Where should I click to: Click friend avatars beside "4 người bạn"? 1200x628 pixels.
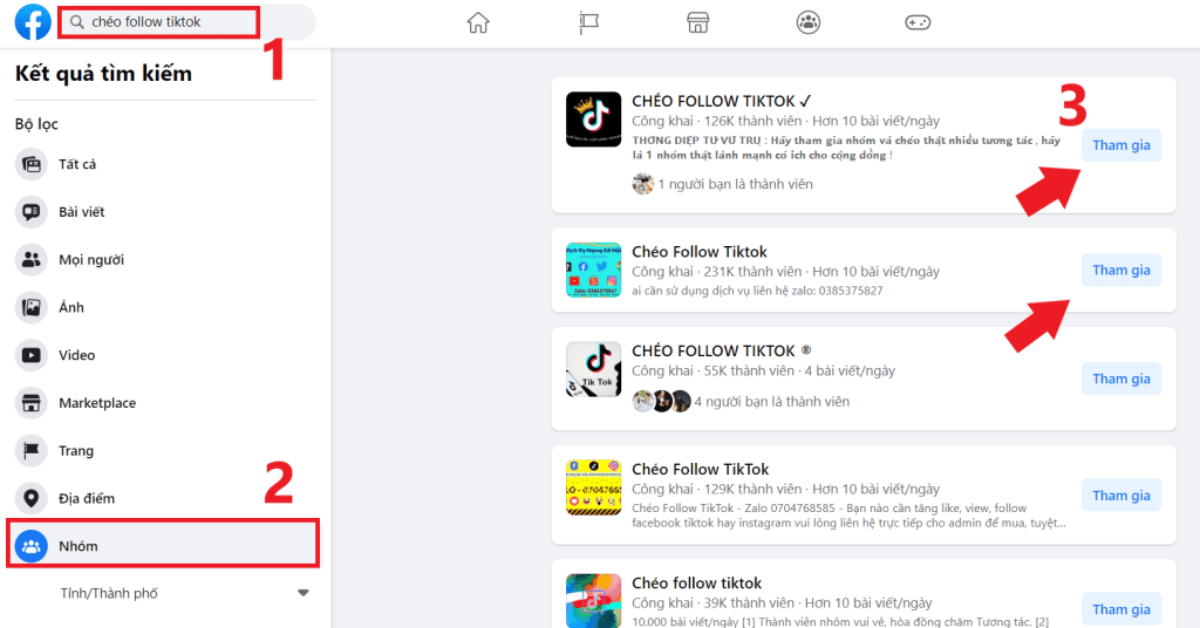(662, 401)
